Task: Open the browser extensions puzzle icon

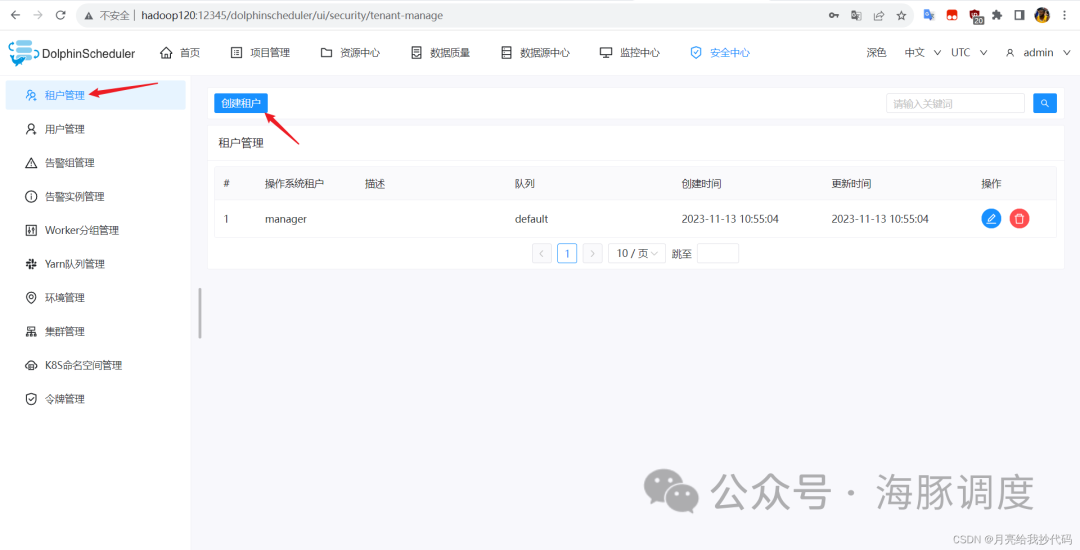Action: [997, 15]
